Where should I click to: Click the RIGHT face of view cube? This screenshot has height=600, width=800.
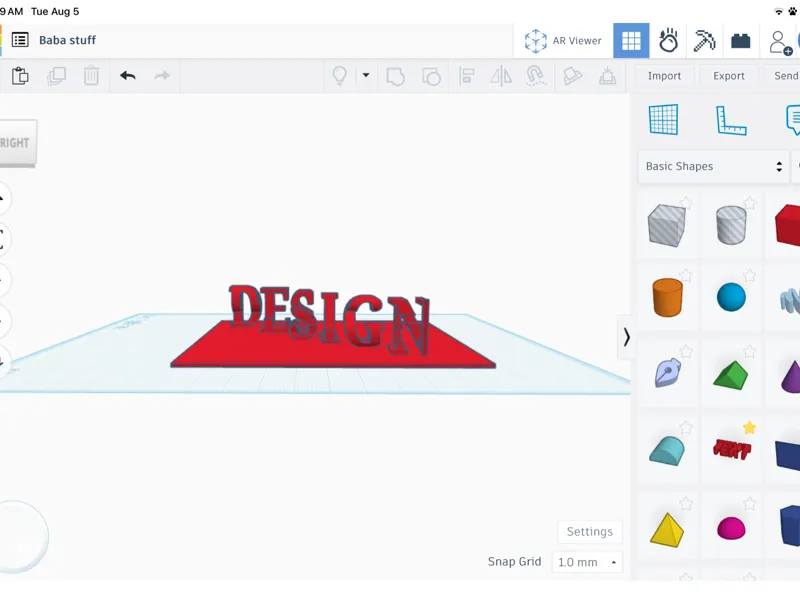pyautogui.click(x=17, y=143)
